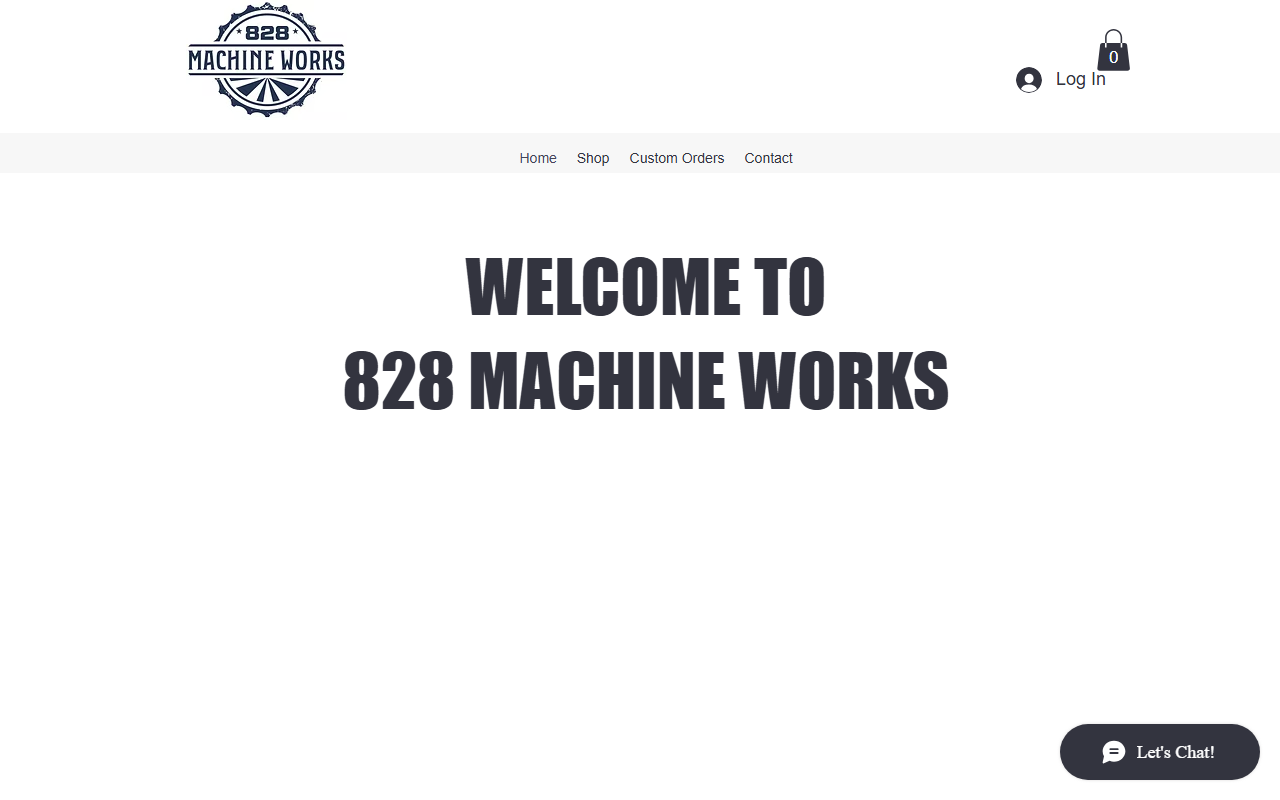Go to the Home menu item

(538, 158)
